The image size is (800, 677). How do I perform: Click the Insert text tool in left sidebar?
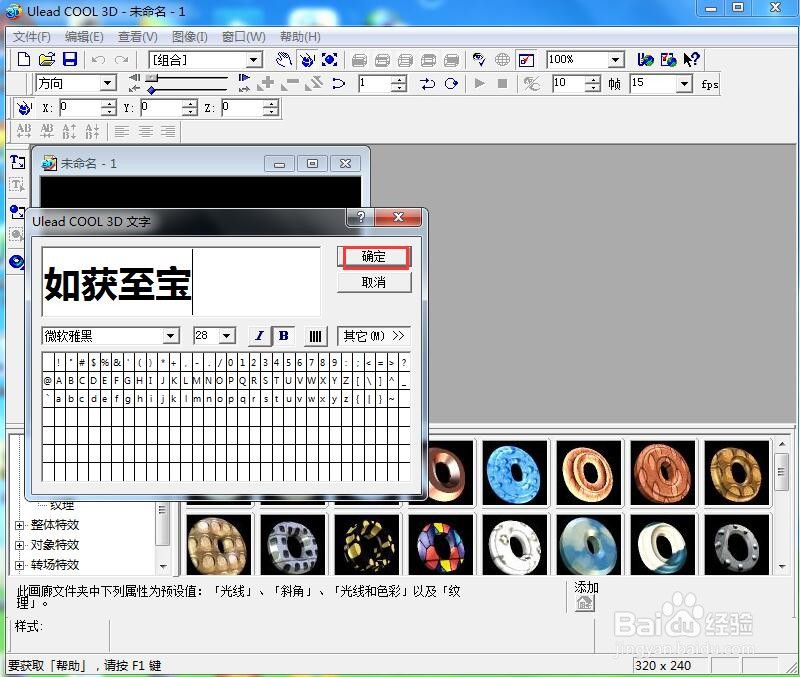[17, 162]
